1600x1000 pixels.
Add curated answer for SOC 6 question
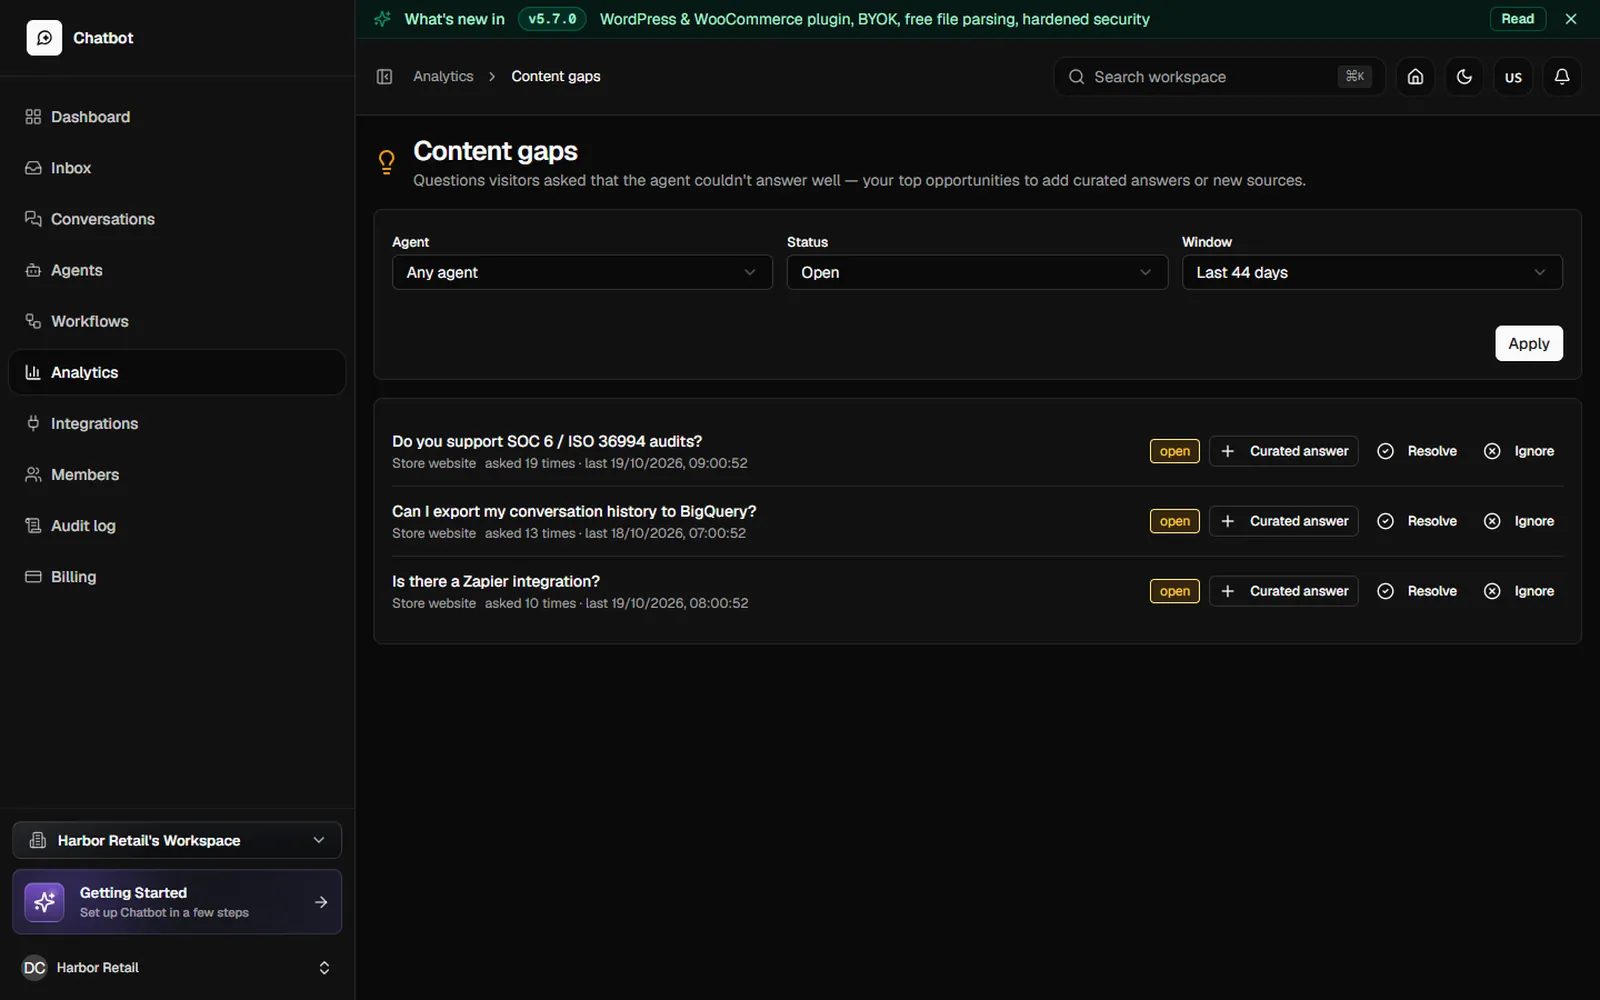click(x=1284, y=451)
